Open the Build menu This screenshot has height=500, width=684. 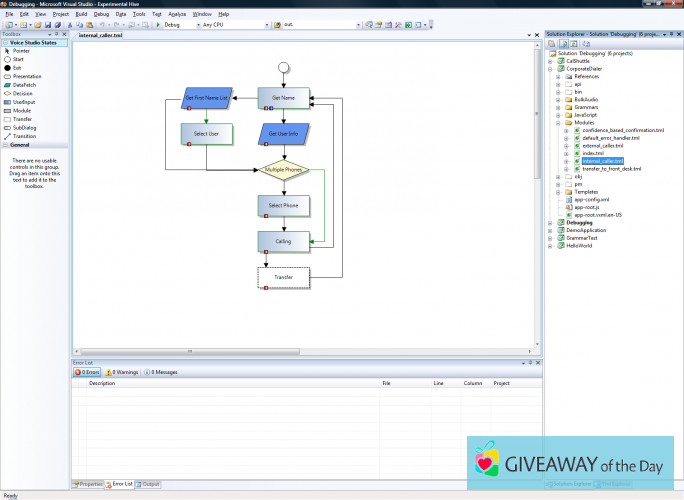coord(82,14)
